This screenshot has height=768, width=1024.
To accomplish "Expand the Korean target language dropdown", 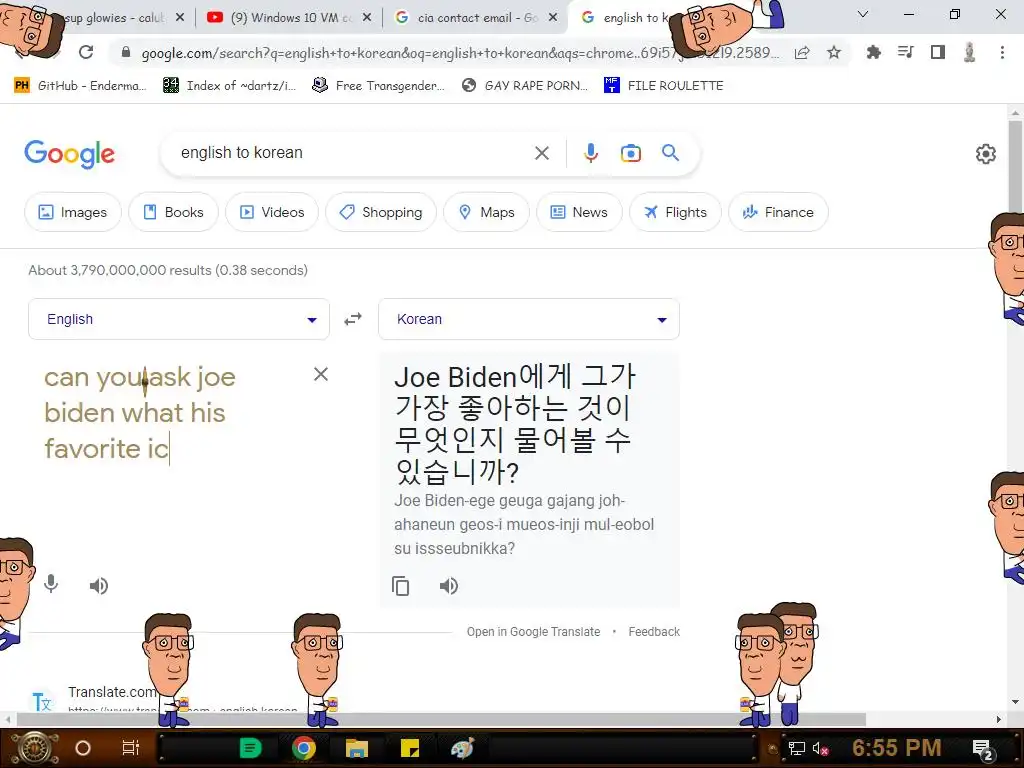I will tap(529, 319).
